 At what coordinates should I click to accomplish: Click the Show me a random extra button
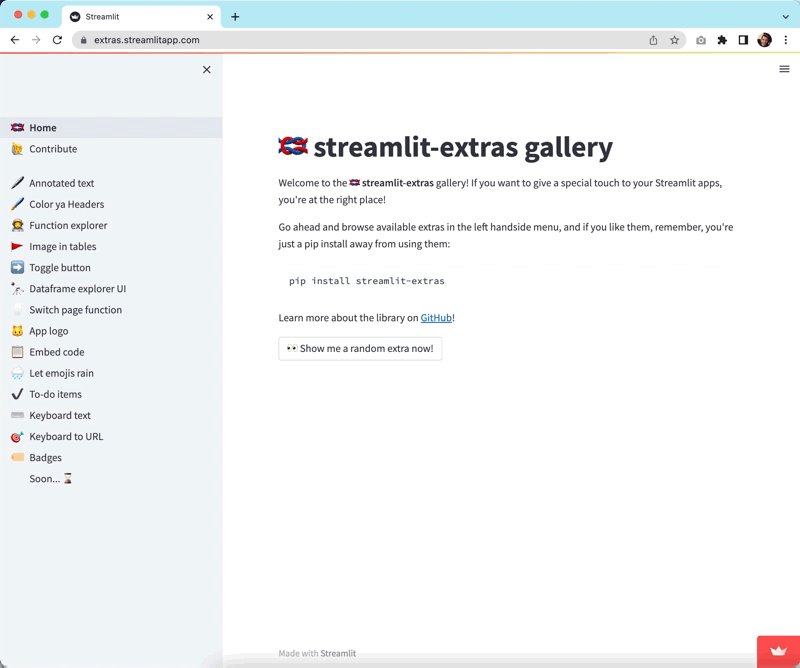tap(358, 349)
